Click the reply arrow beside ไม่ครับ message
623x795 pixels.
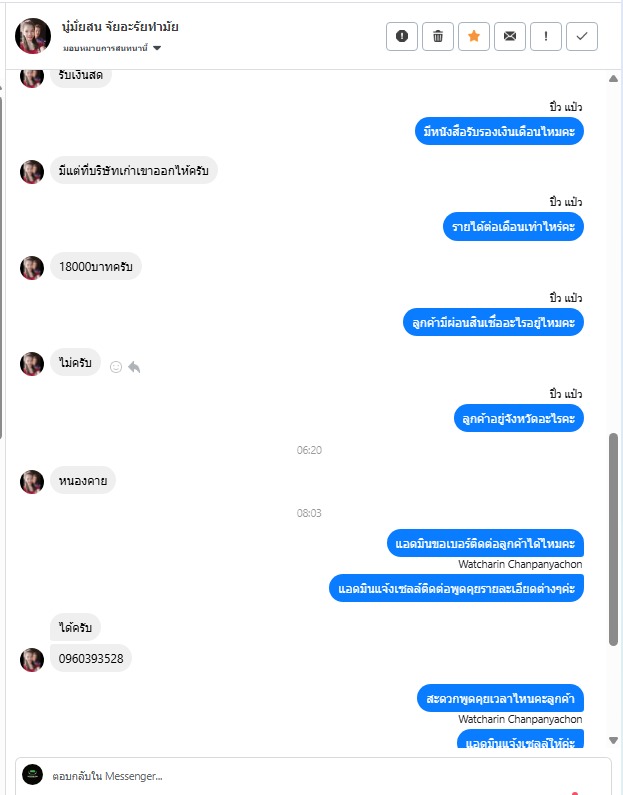point(134,367)
